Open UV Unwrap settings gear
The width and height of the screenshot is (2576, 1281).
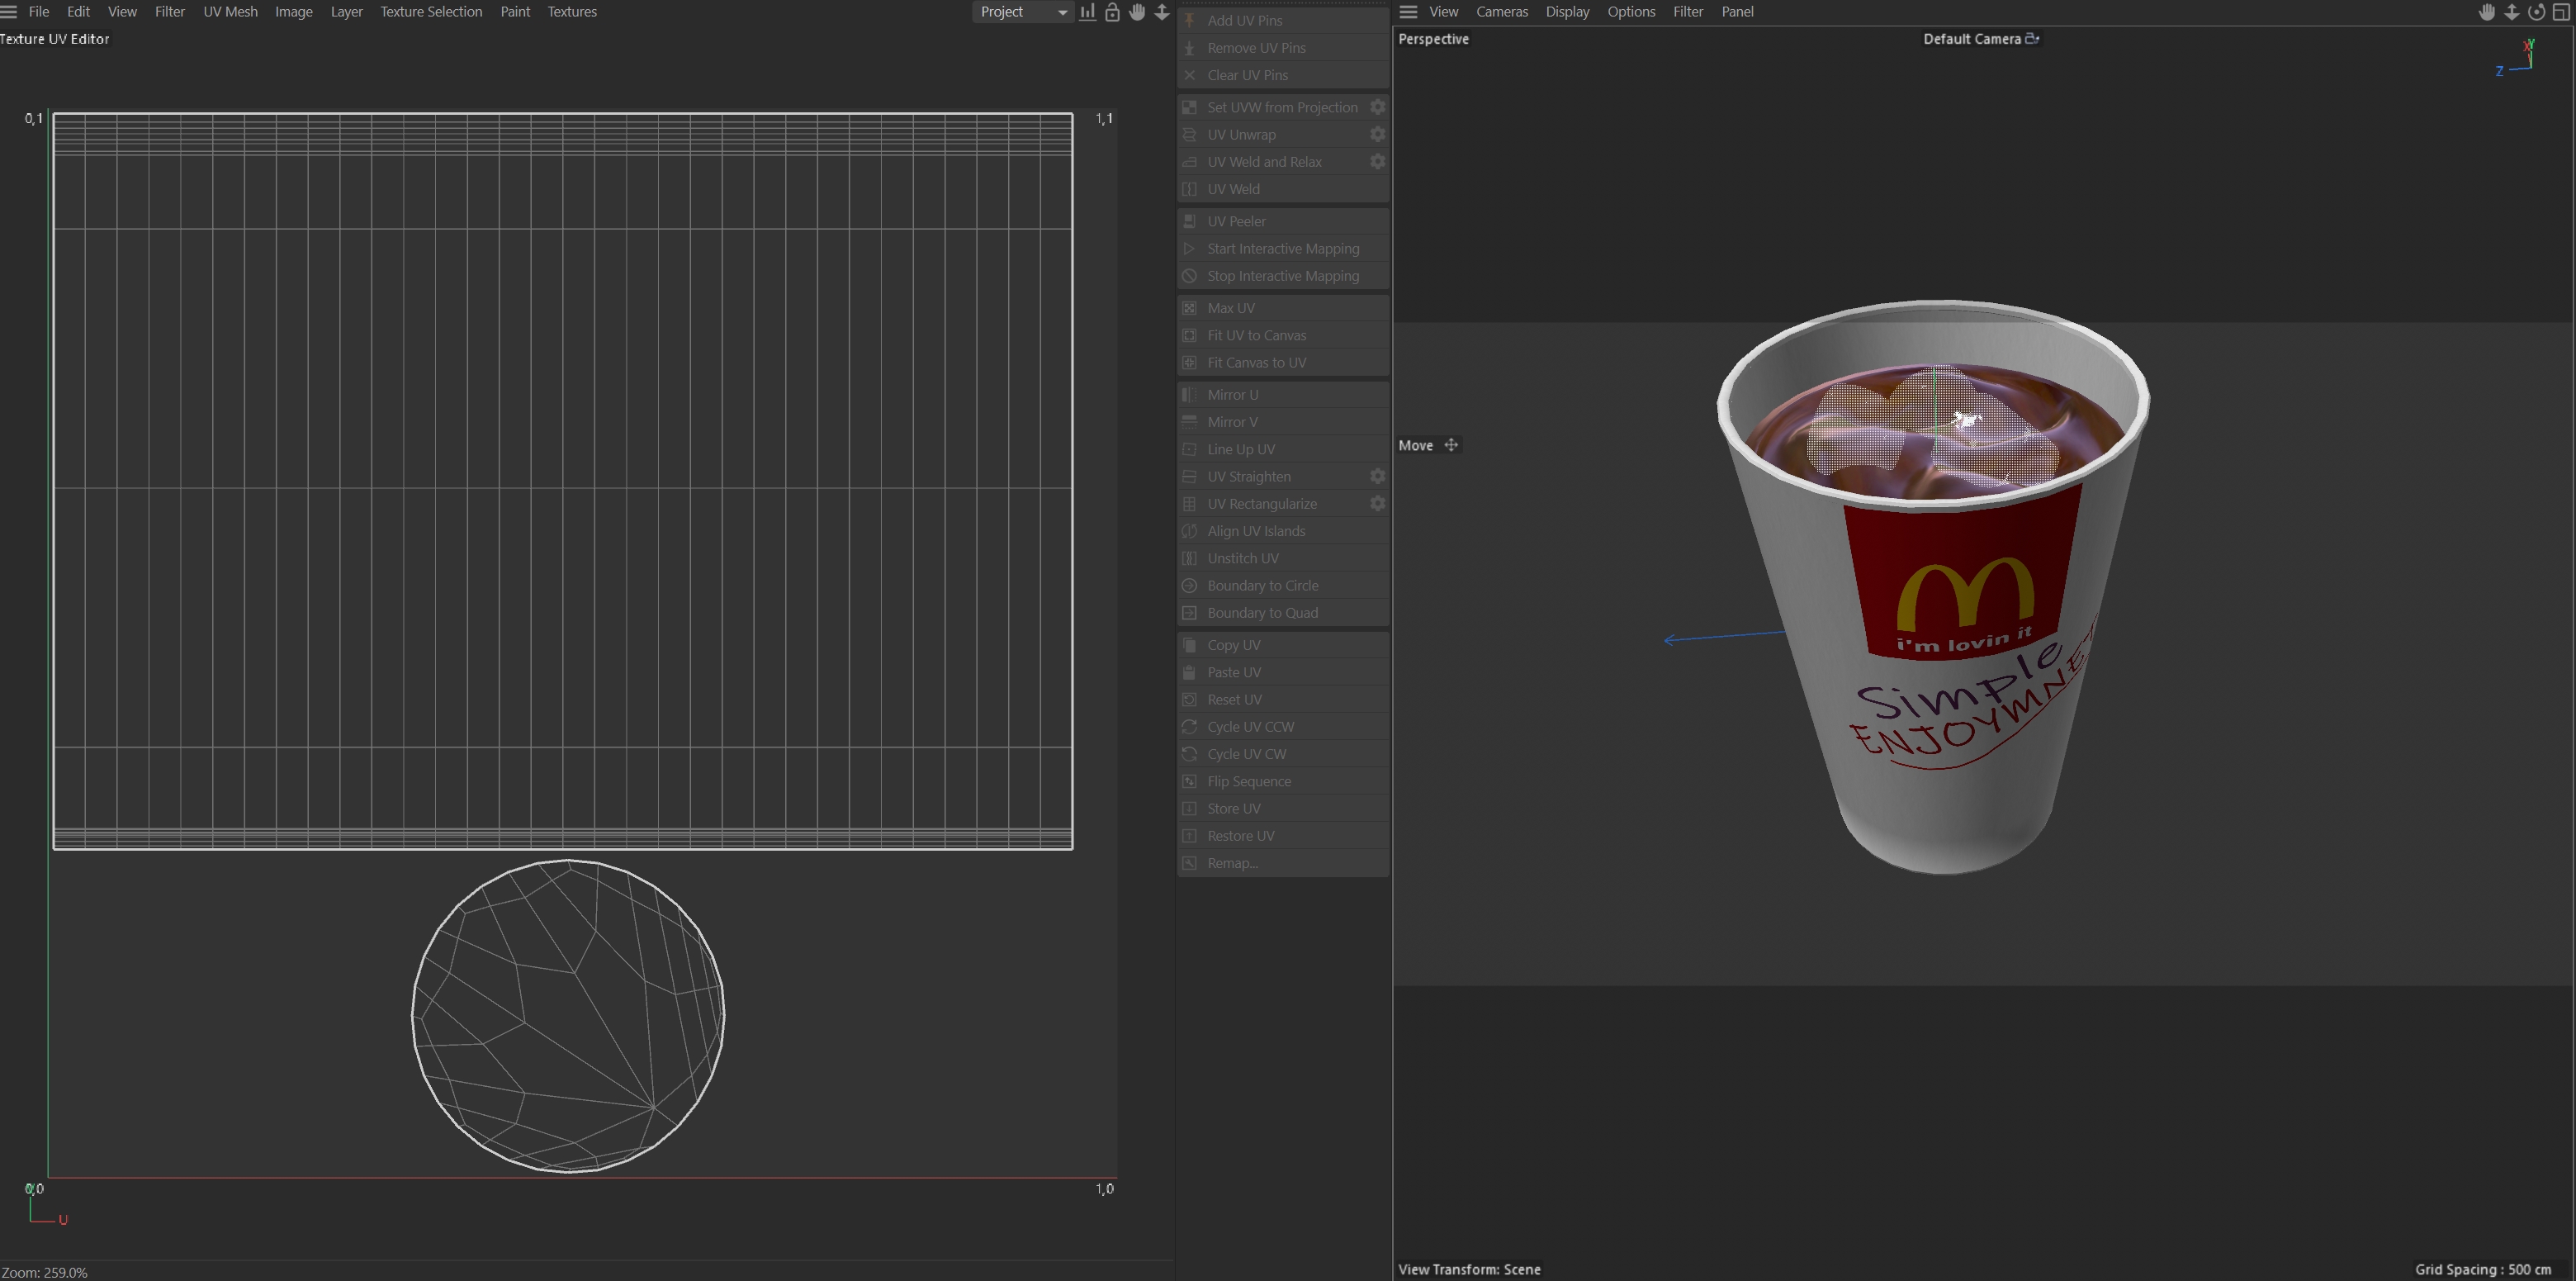pos(1377,134)
